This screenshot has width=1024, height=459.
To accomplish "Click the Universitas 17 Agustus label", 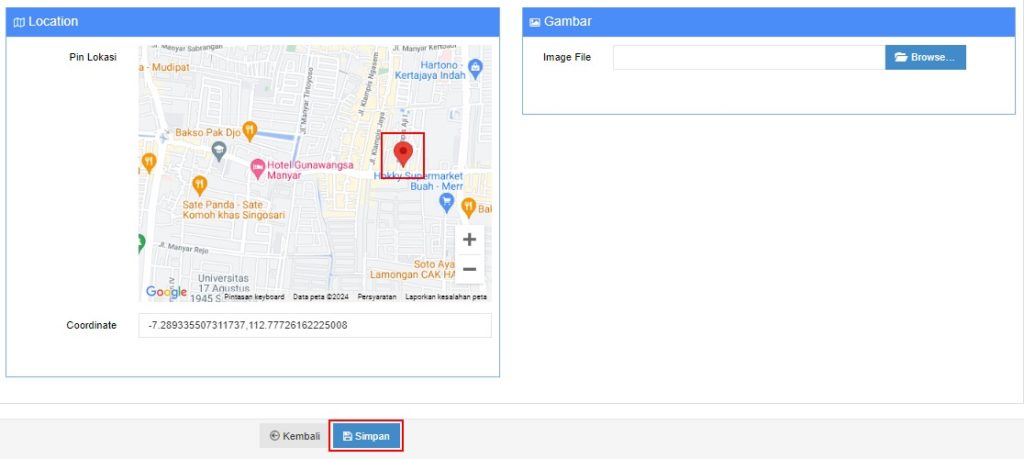I will point(224,288).
